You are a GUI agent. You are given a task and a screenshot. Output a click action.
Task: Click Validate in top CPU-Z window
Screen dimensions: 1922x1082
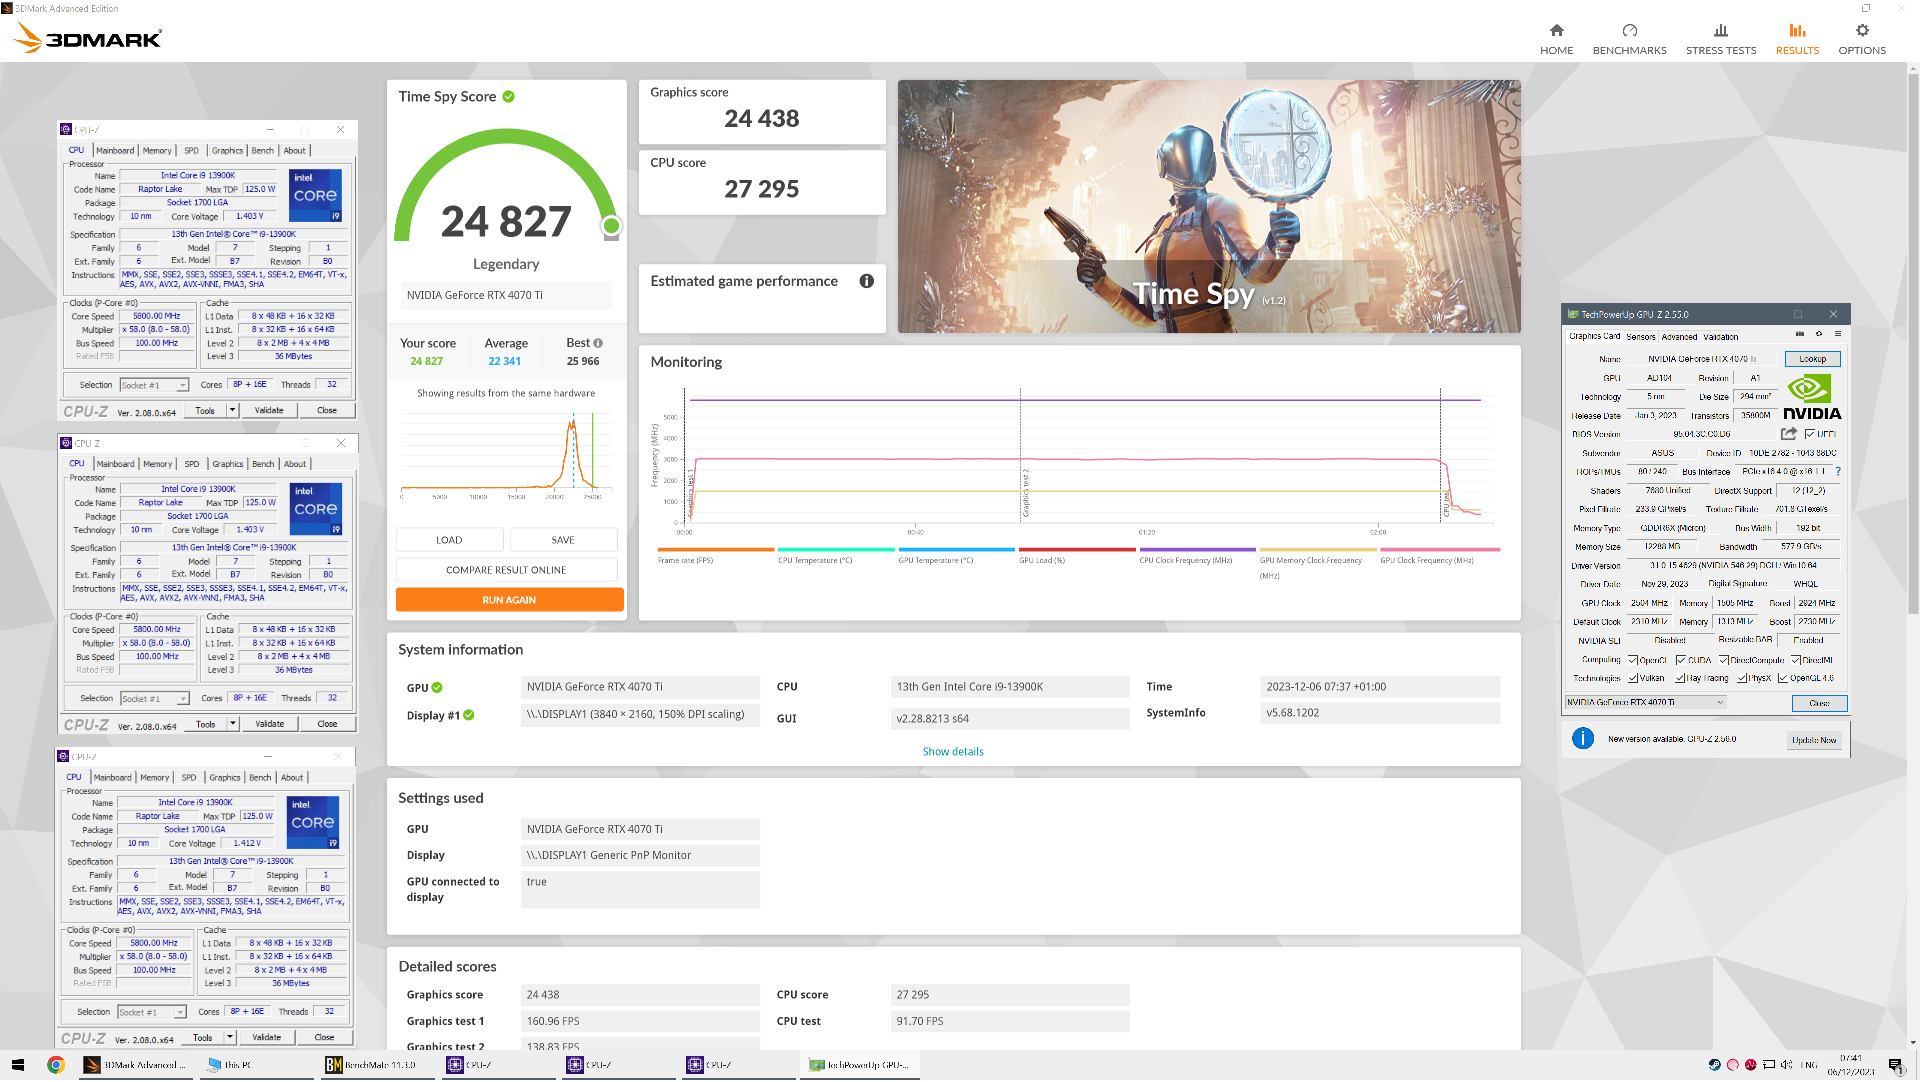pos(269,411)
